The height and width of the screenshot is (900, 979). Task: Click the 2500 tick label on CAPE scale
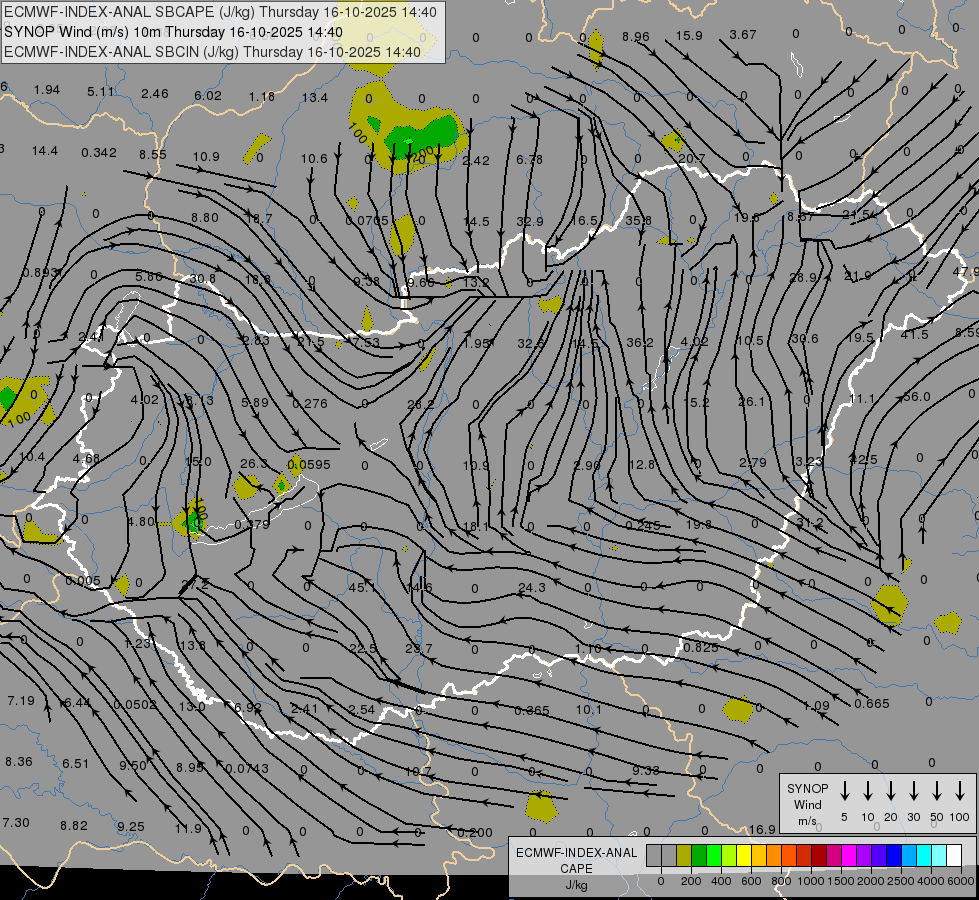pos(901,881)
